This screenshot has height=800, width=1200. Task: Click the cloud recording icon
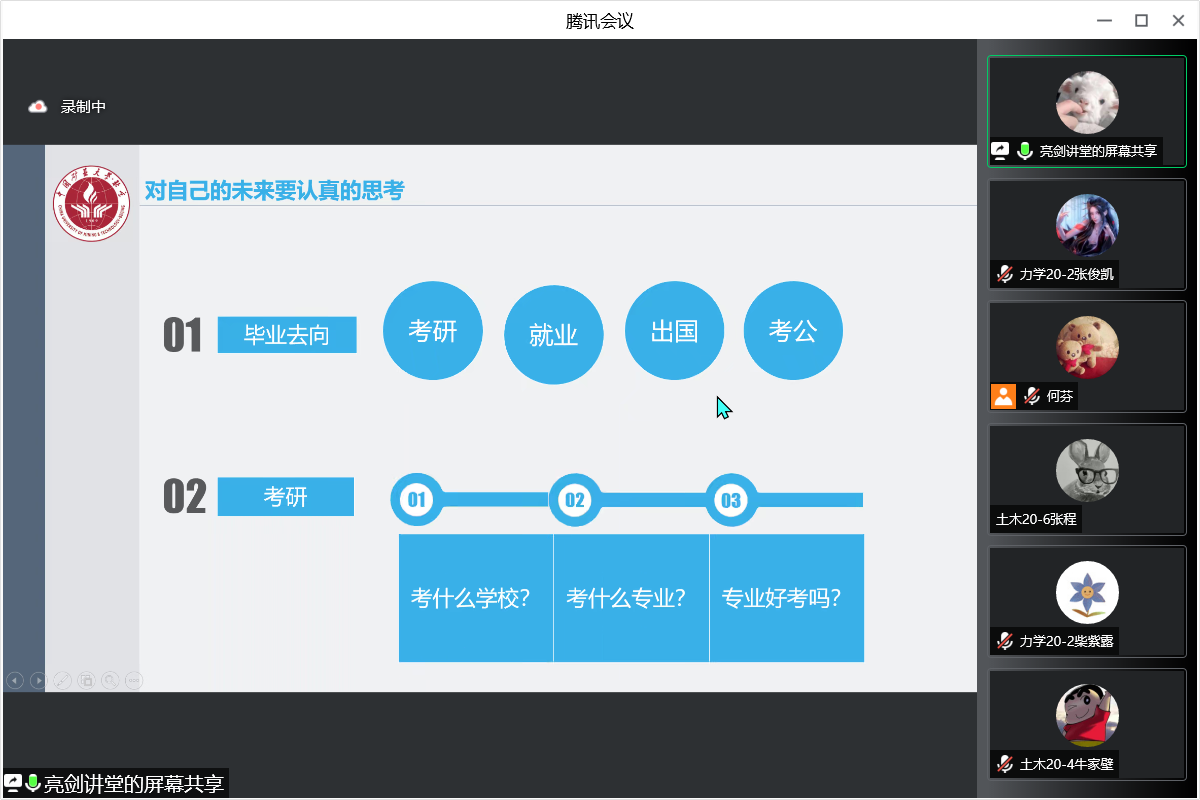pyautogui.click(x=38, y=107)
